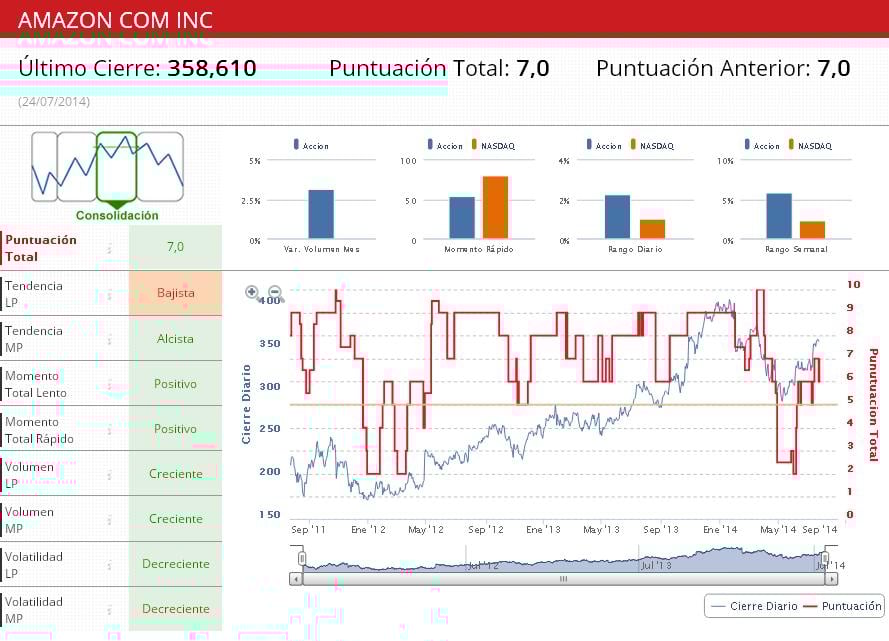Image resolution: width=889 pixels, height=641 pixels.
Task: Click the Creciente value for Volumen MP
Action: 175,519
